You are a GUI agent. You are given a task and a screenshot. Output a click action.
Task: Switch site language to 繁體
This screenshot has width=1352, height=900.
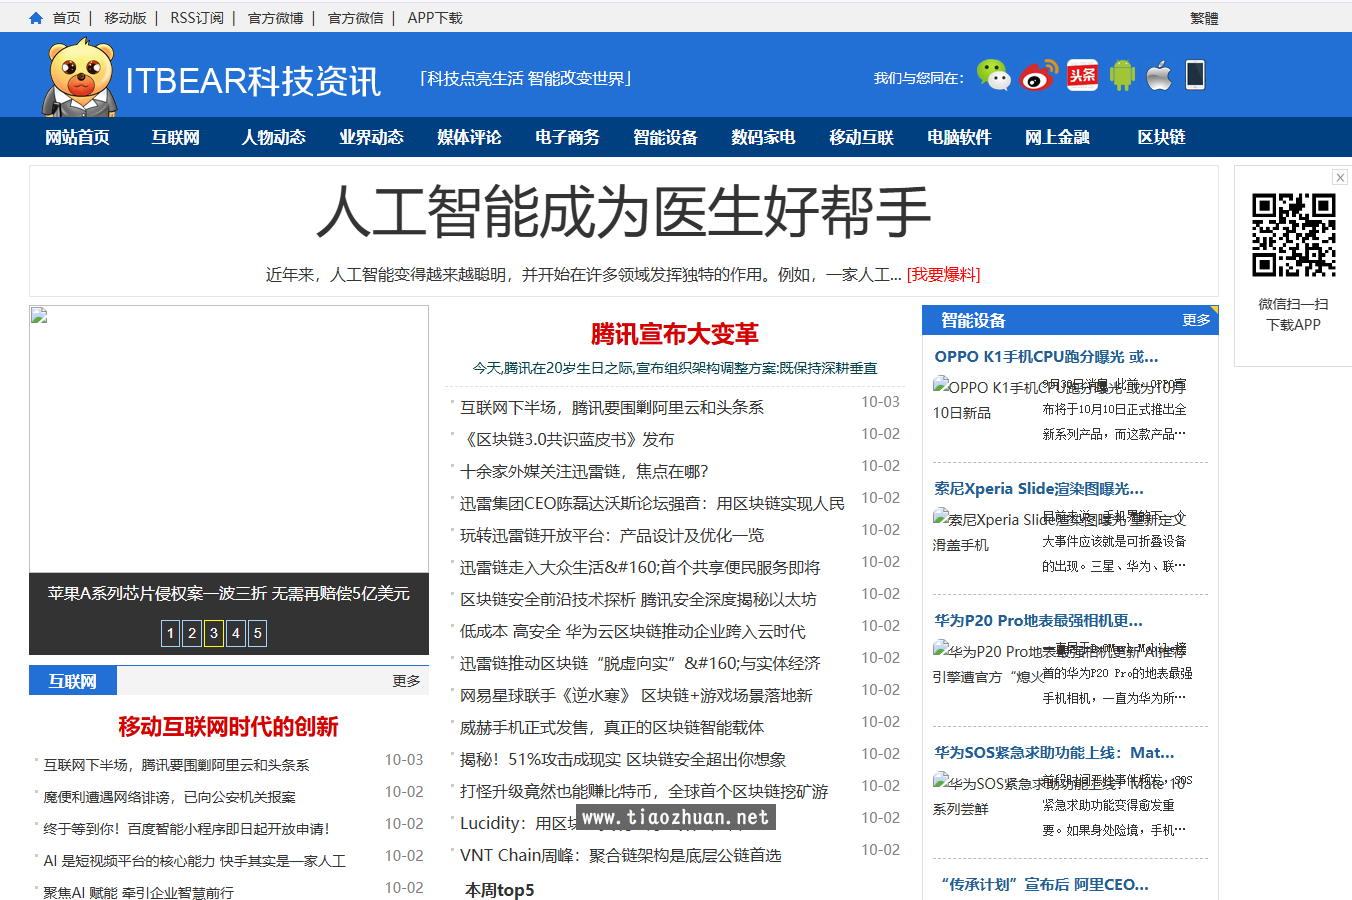click(1206, 17)
